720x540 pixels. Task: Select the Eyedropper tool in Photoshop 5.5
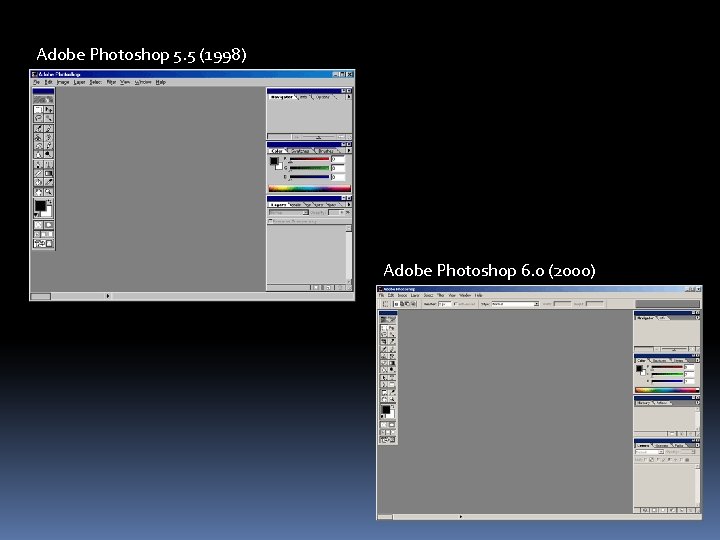point(49,182)
